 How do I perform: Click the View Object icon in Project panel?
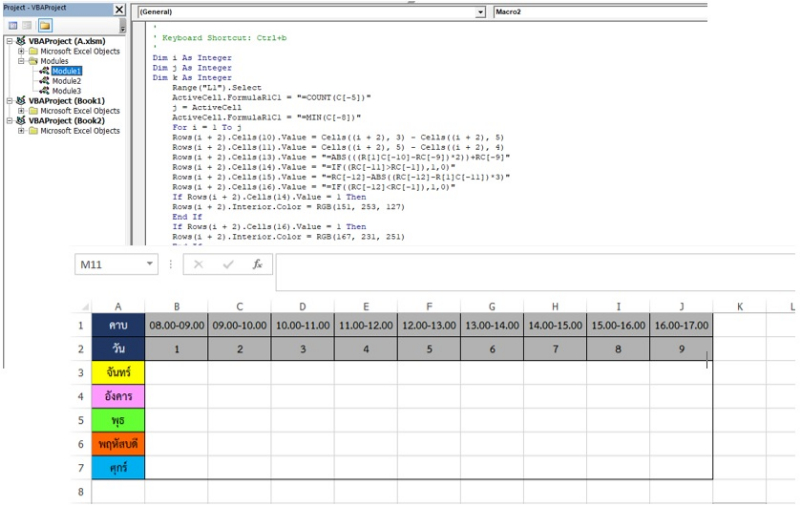click(x=27, y=26)
